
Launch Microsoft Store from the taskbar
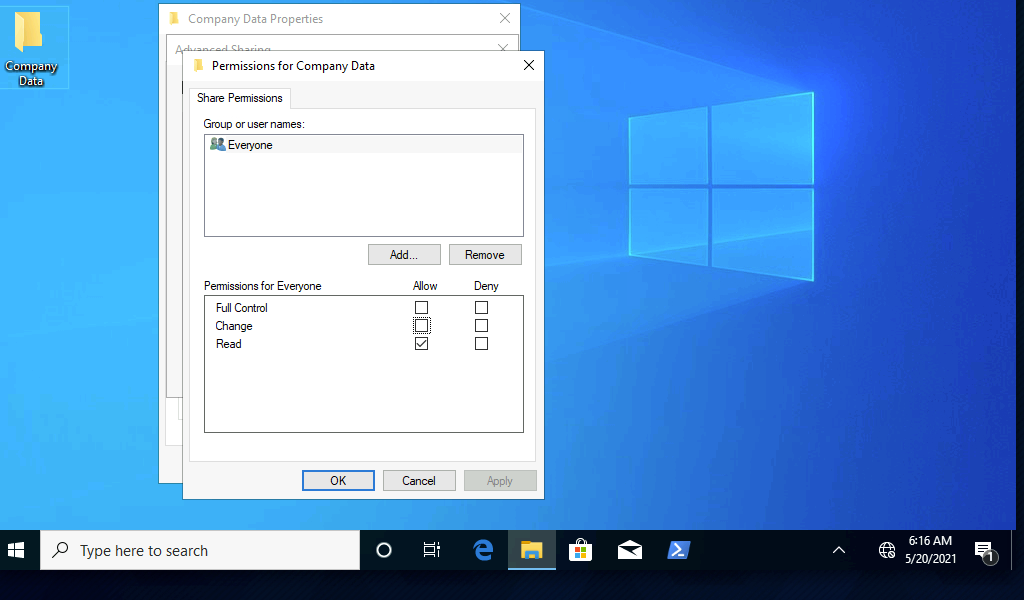[x=581, y=550]
